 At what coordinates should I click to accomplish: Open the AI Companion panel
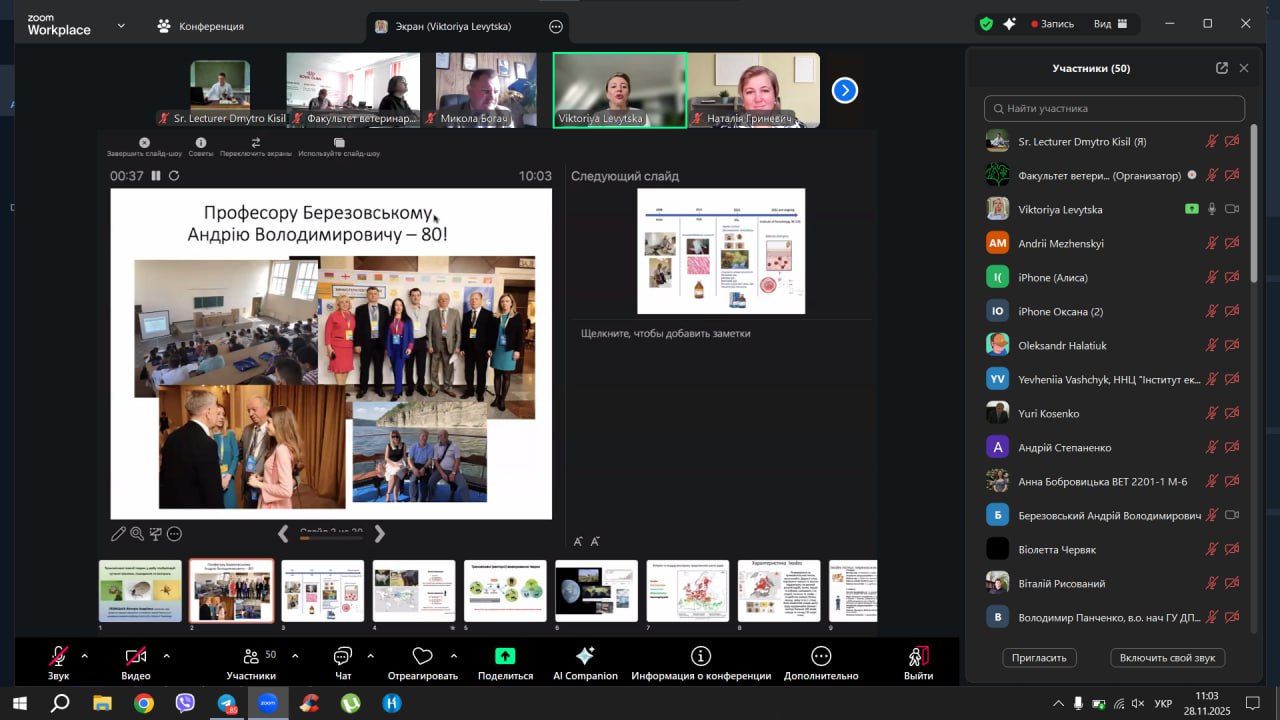pos(585,657)
